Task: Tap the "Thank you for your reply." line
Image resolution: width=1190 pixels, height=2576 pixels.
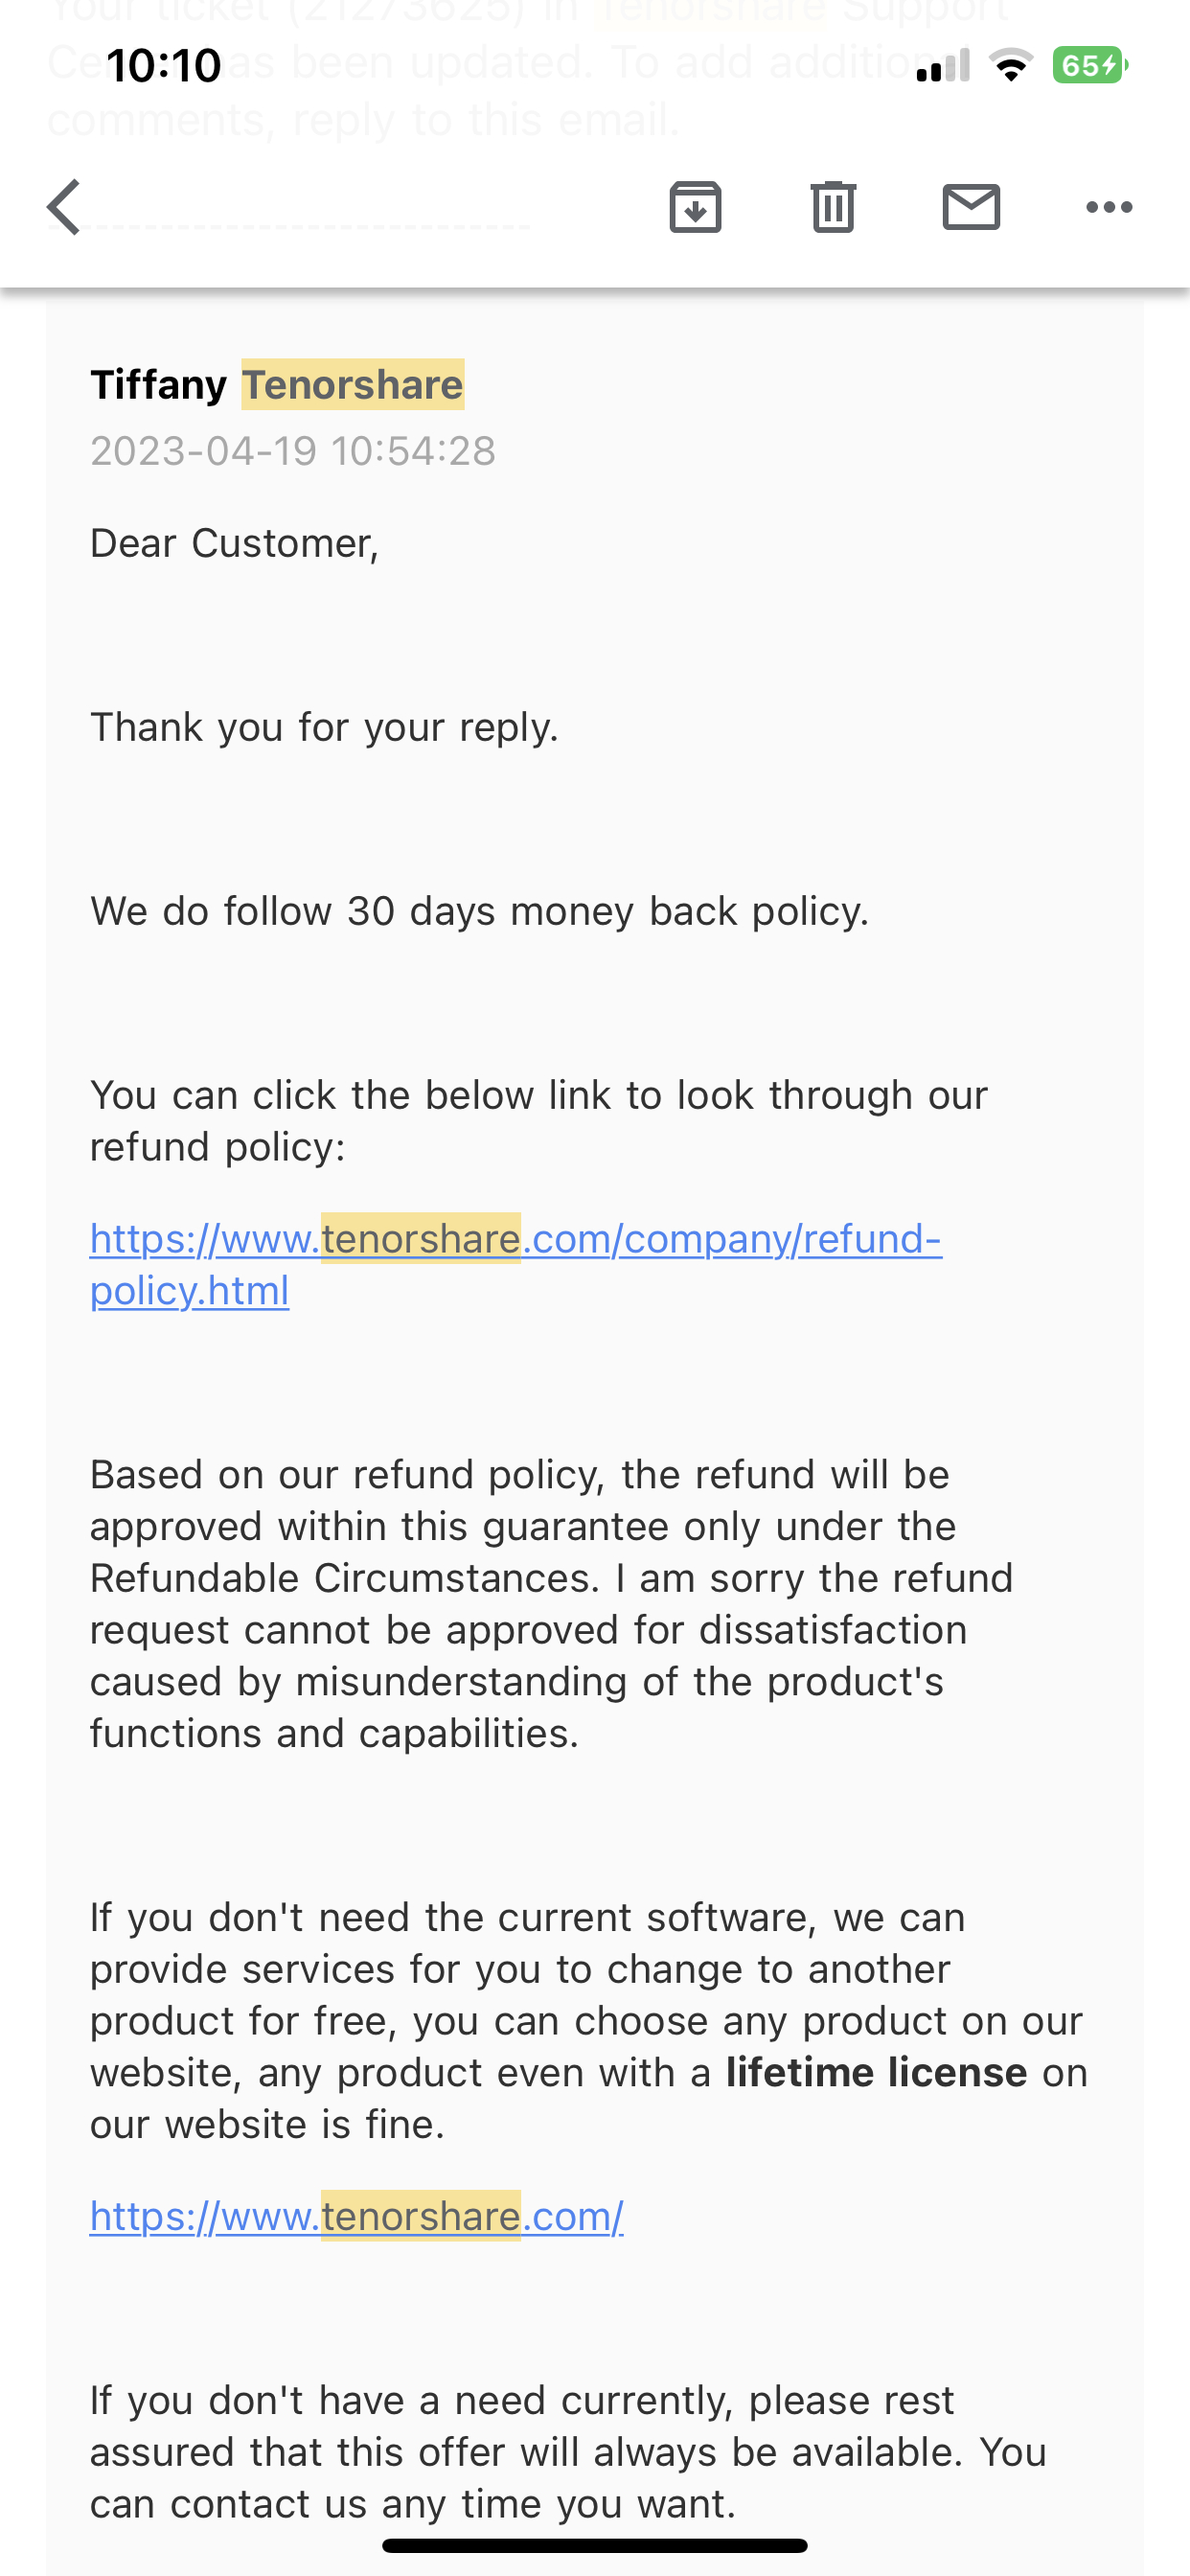Action: 324,728
